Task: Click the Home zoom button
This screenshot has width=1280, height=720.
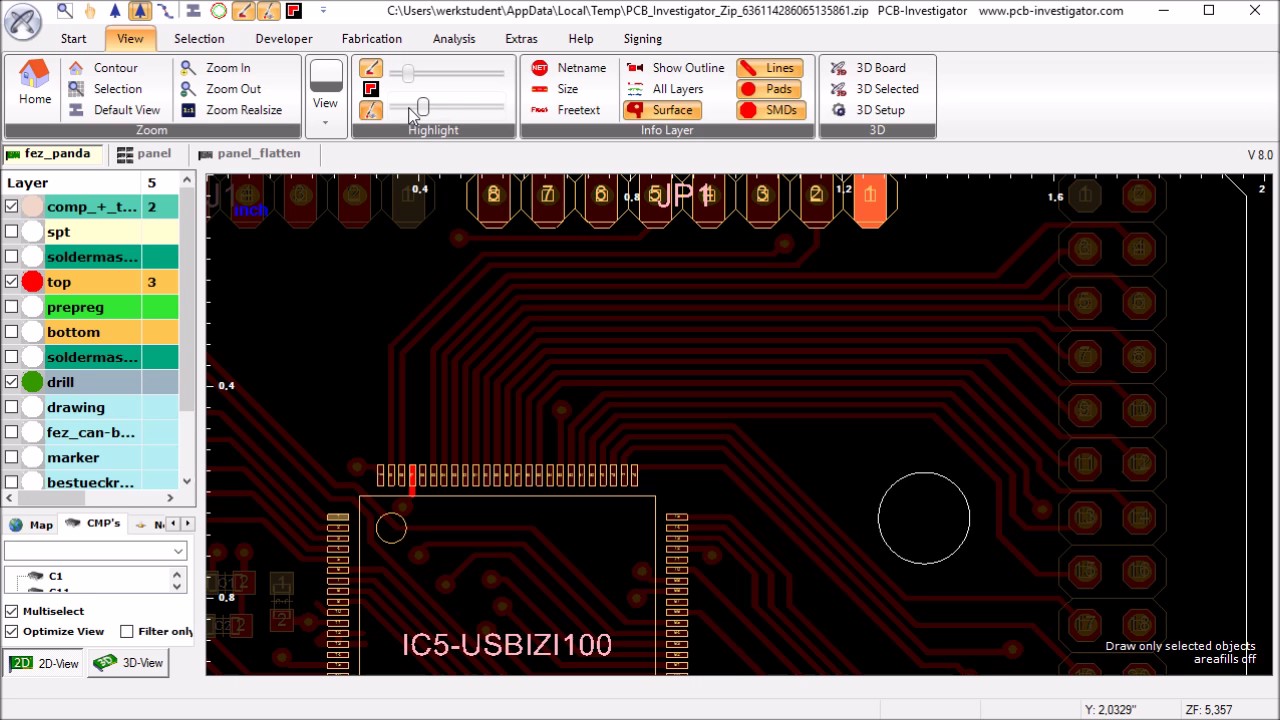Action: point(34,82)
